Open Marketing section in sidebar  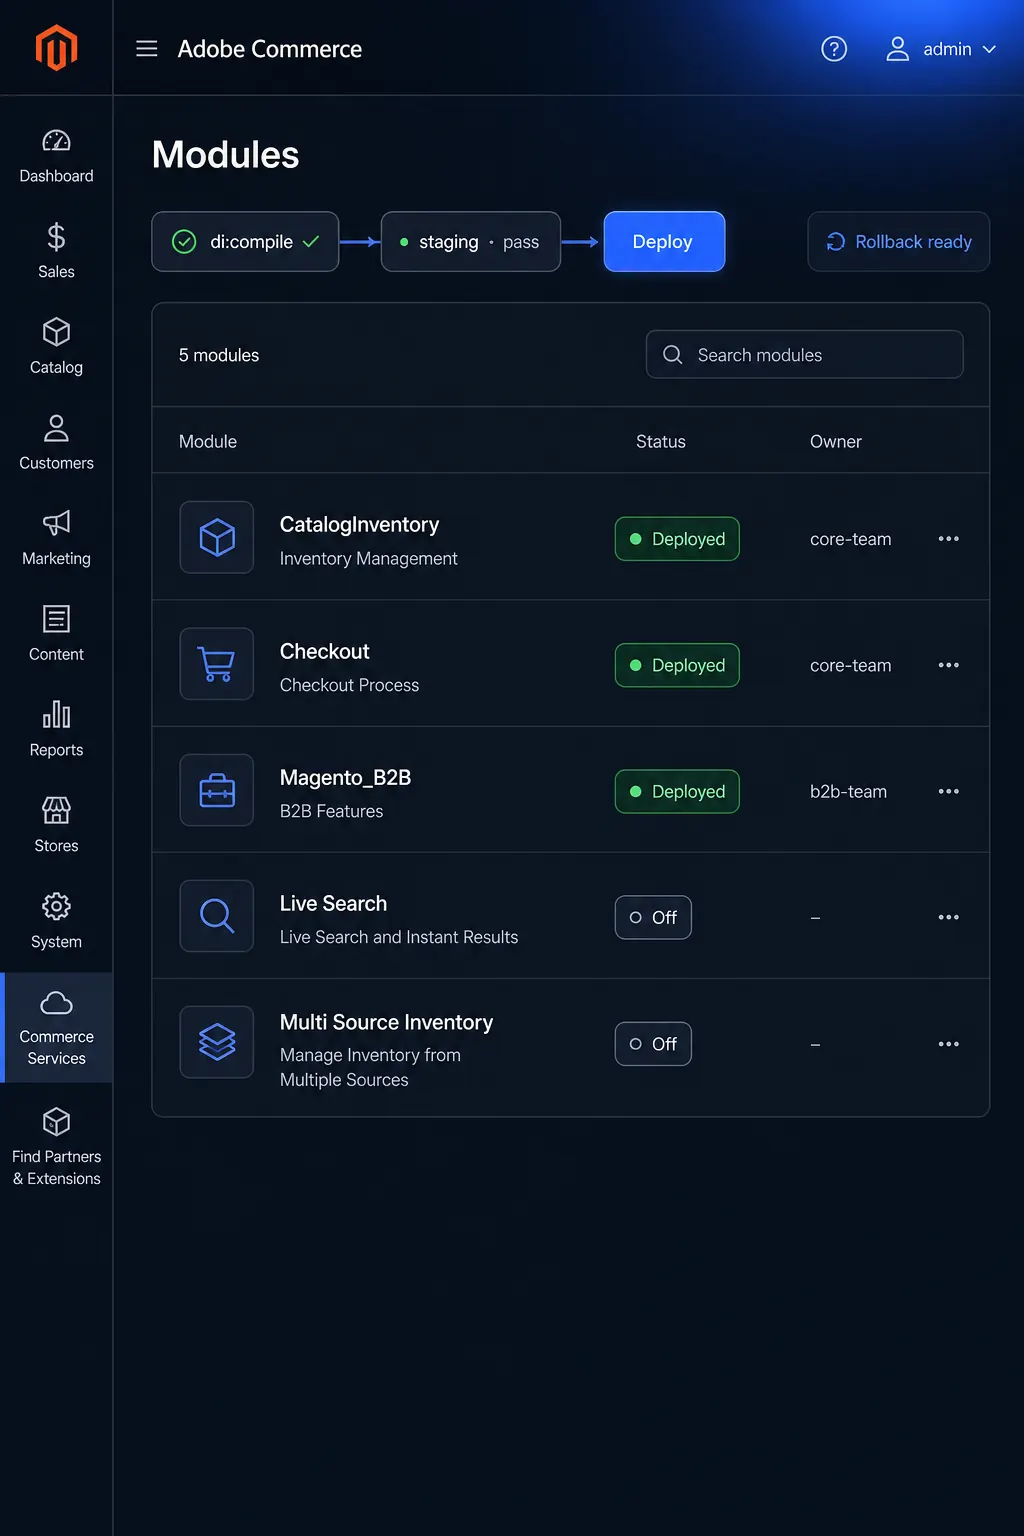[56, 538]
